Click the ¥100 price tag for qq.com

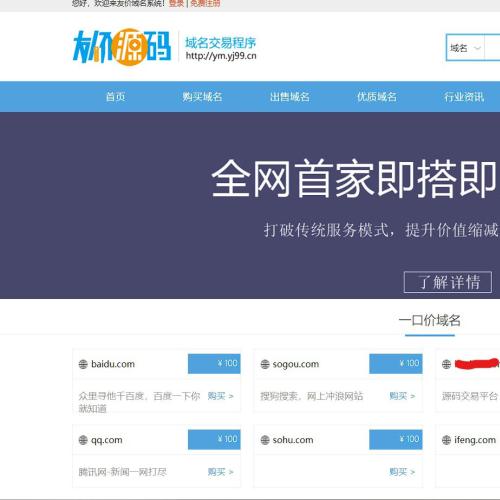[214, 440]
